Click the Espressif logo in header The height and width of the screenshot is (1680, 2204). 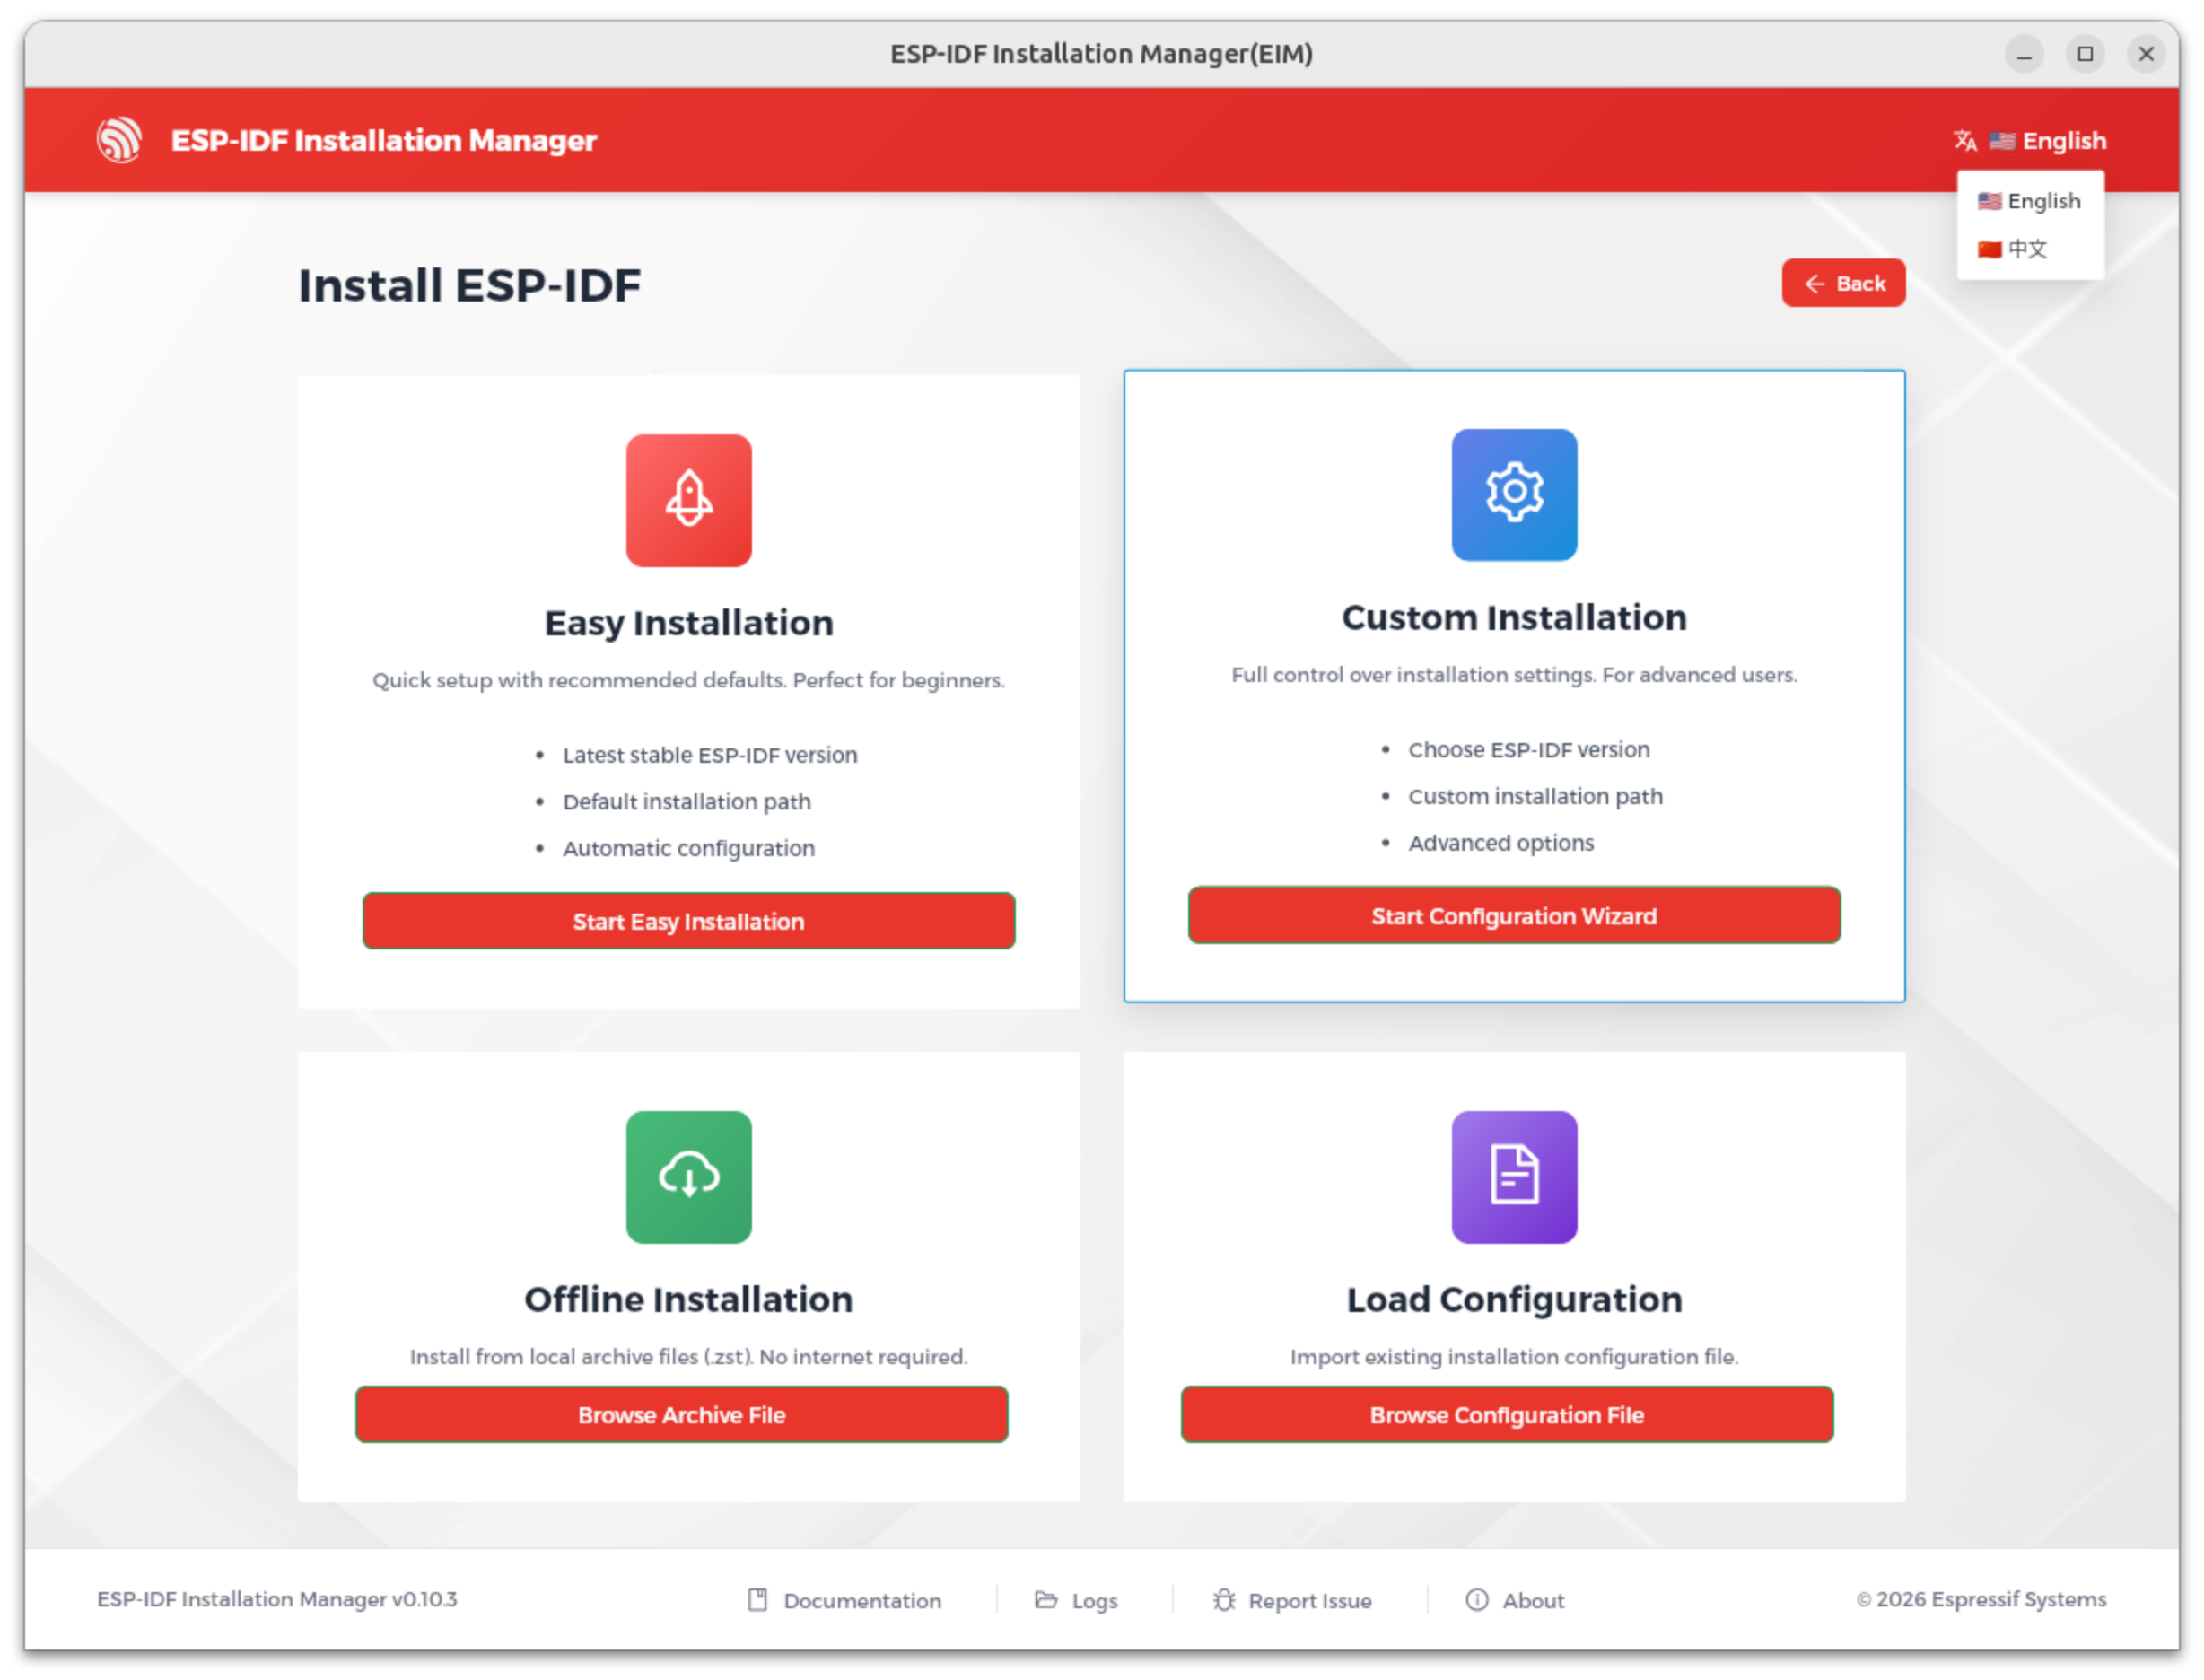(x=119, y=140)
